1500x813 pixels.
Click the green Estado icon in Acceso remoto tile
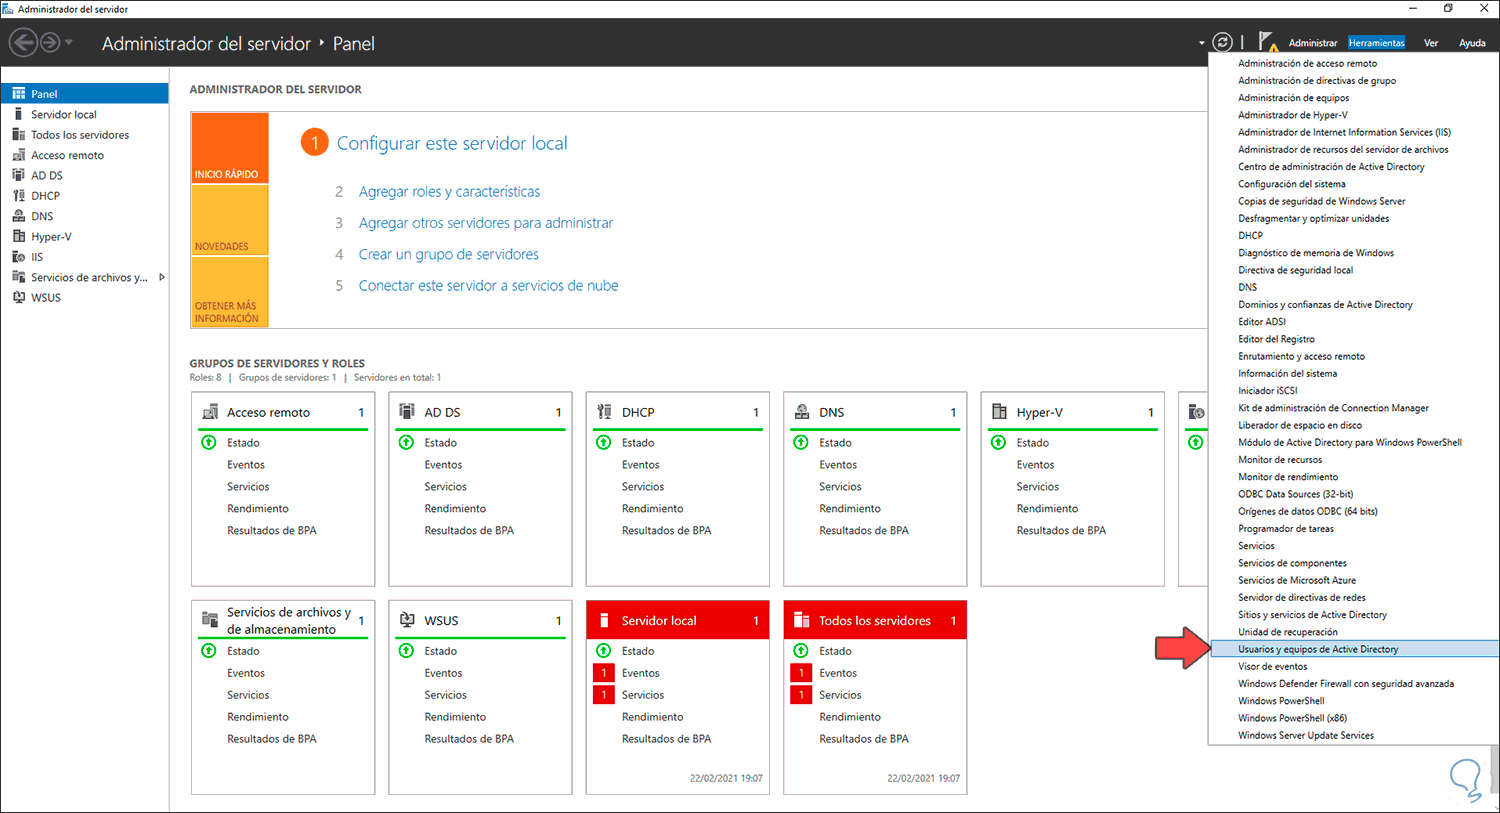tap(209, 442)
